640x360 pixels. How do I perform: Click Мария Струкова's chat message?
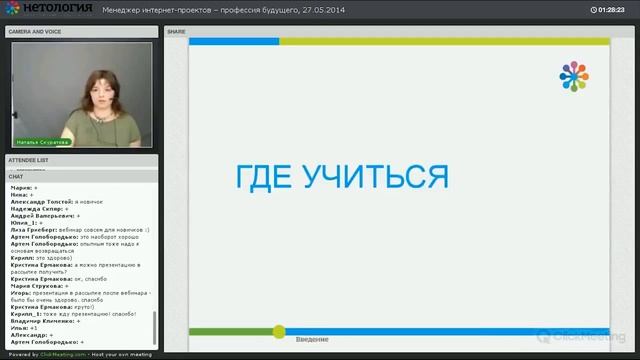point(40,287)
